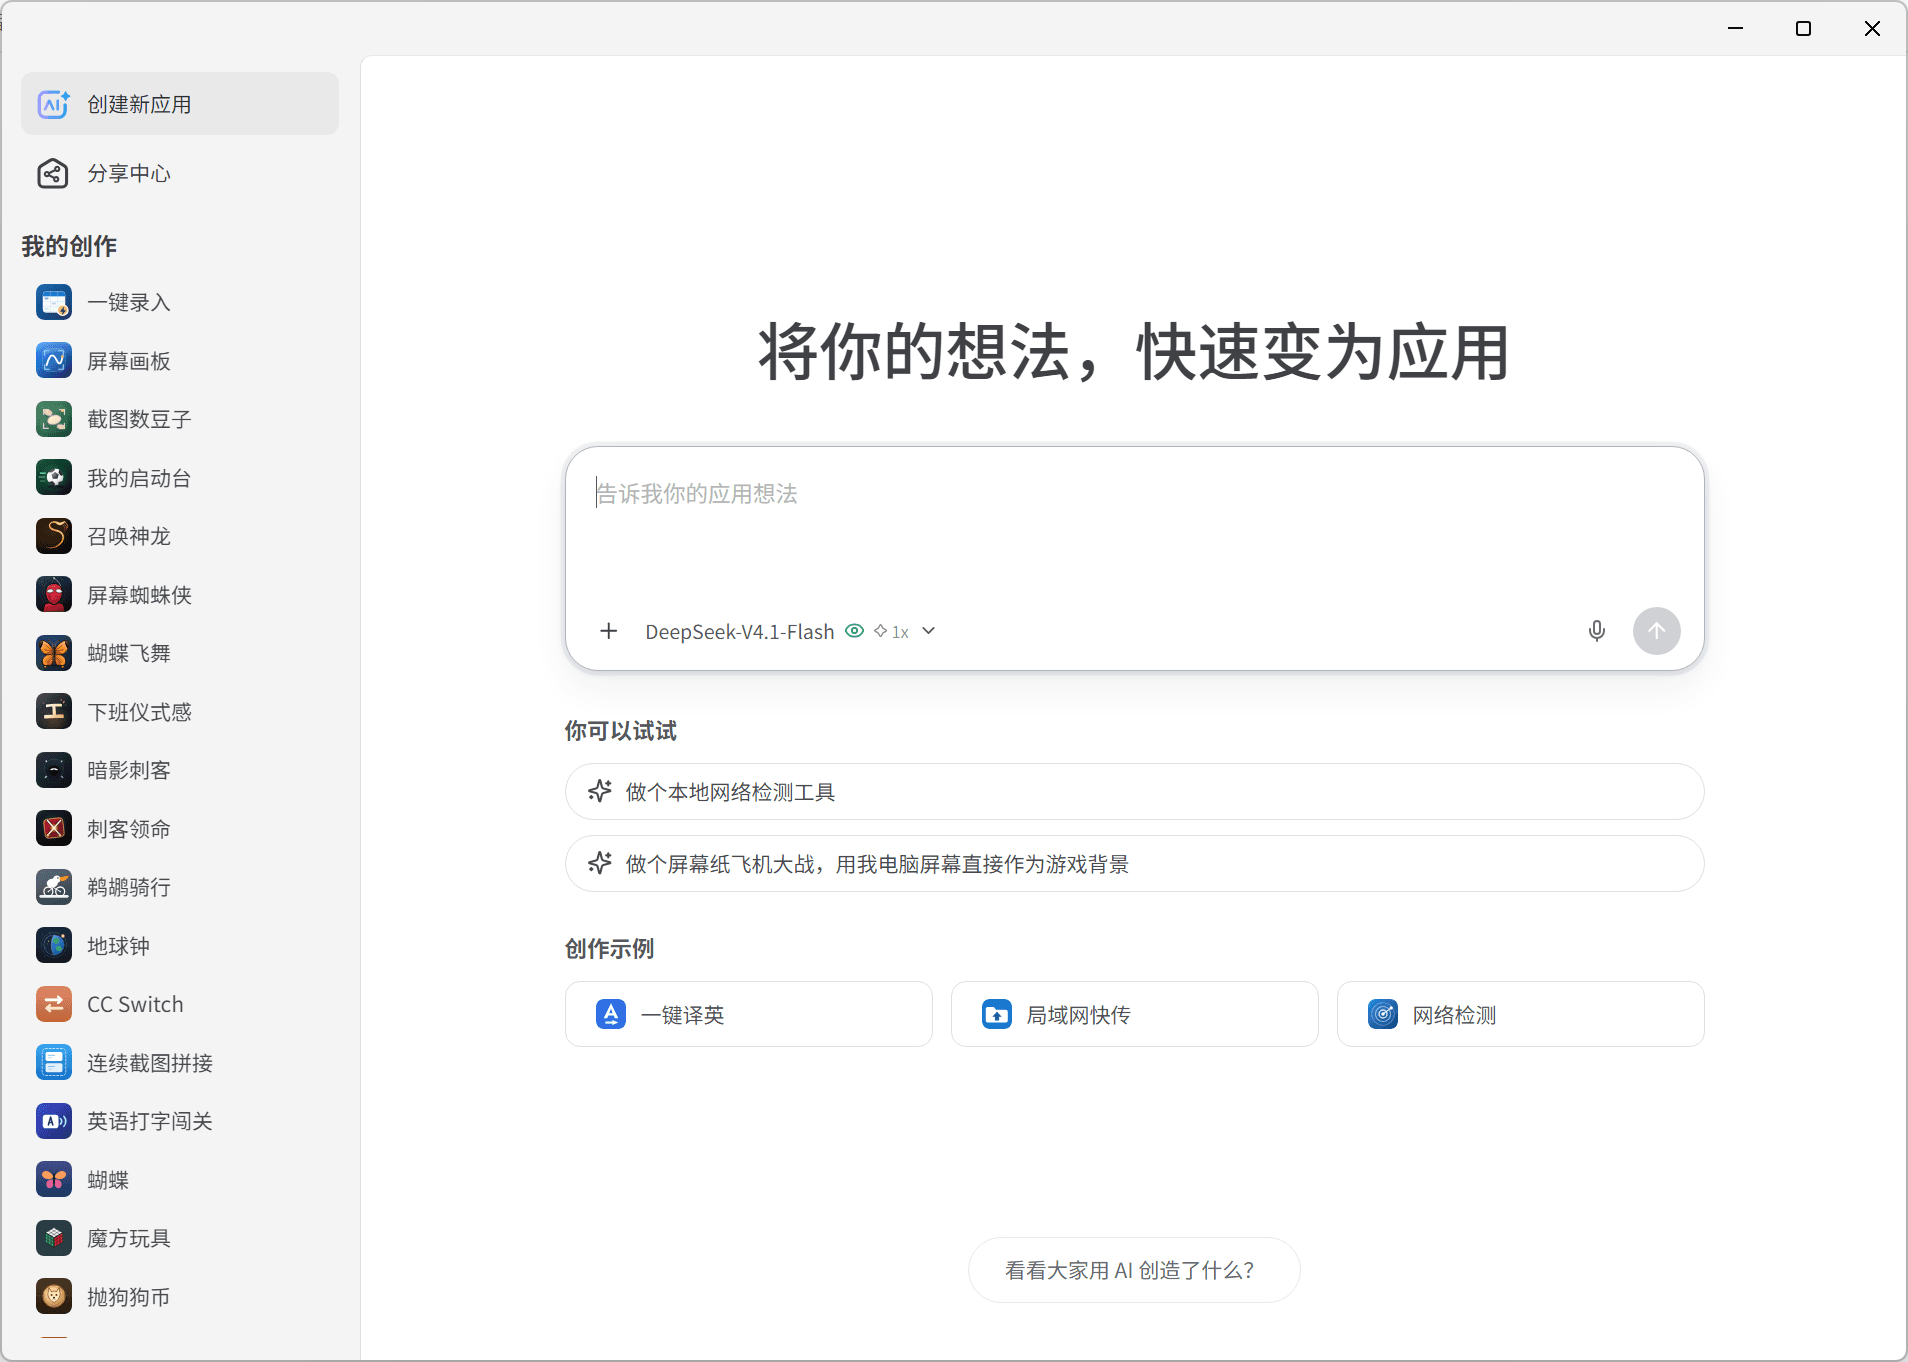This screenshot has width=1908, height=1362.
Task: Open 分享中心 share icon
Action: (53, 173)
